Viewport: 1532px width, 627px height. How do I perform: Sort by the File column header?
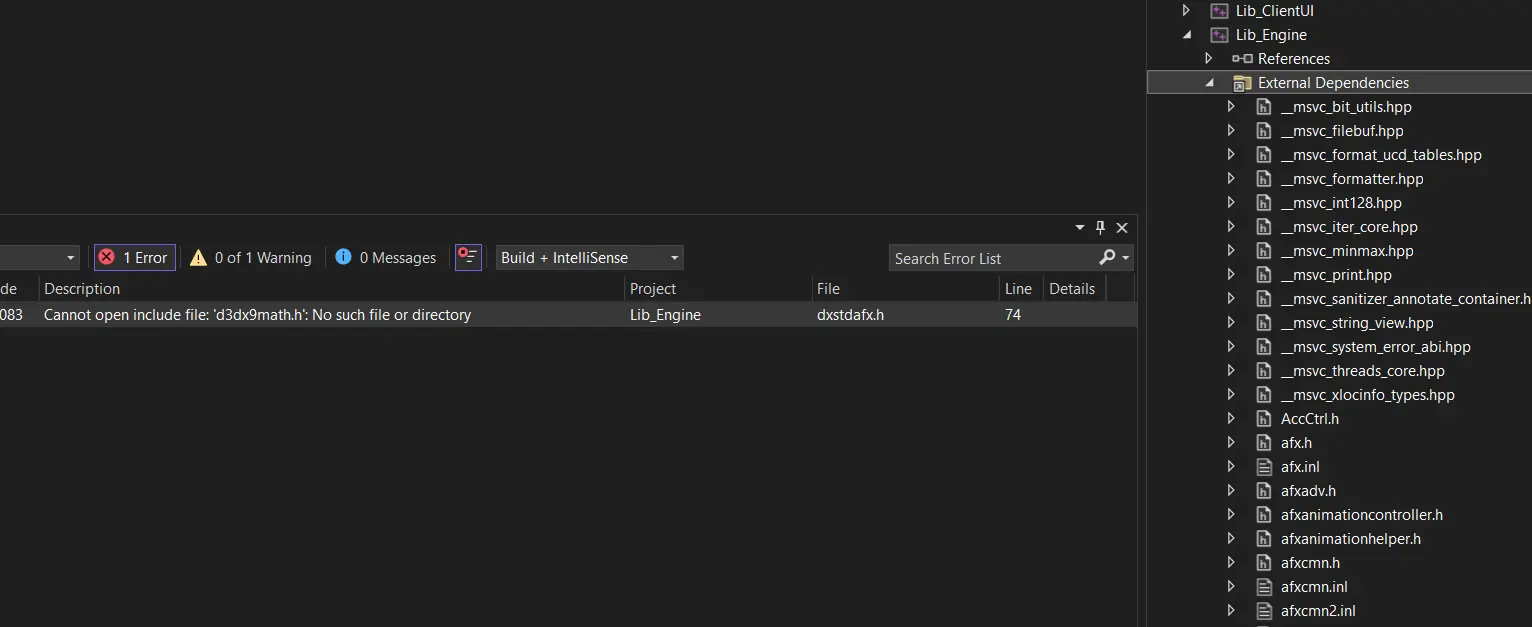click(905, 289)
